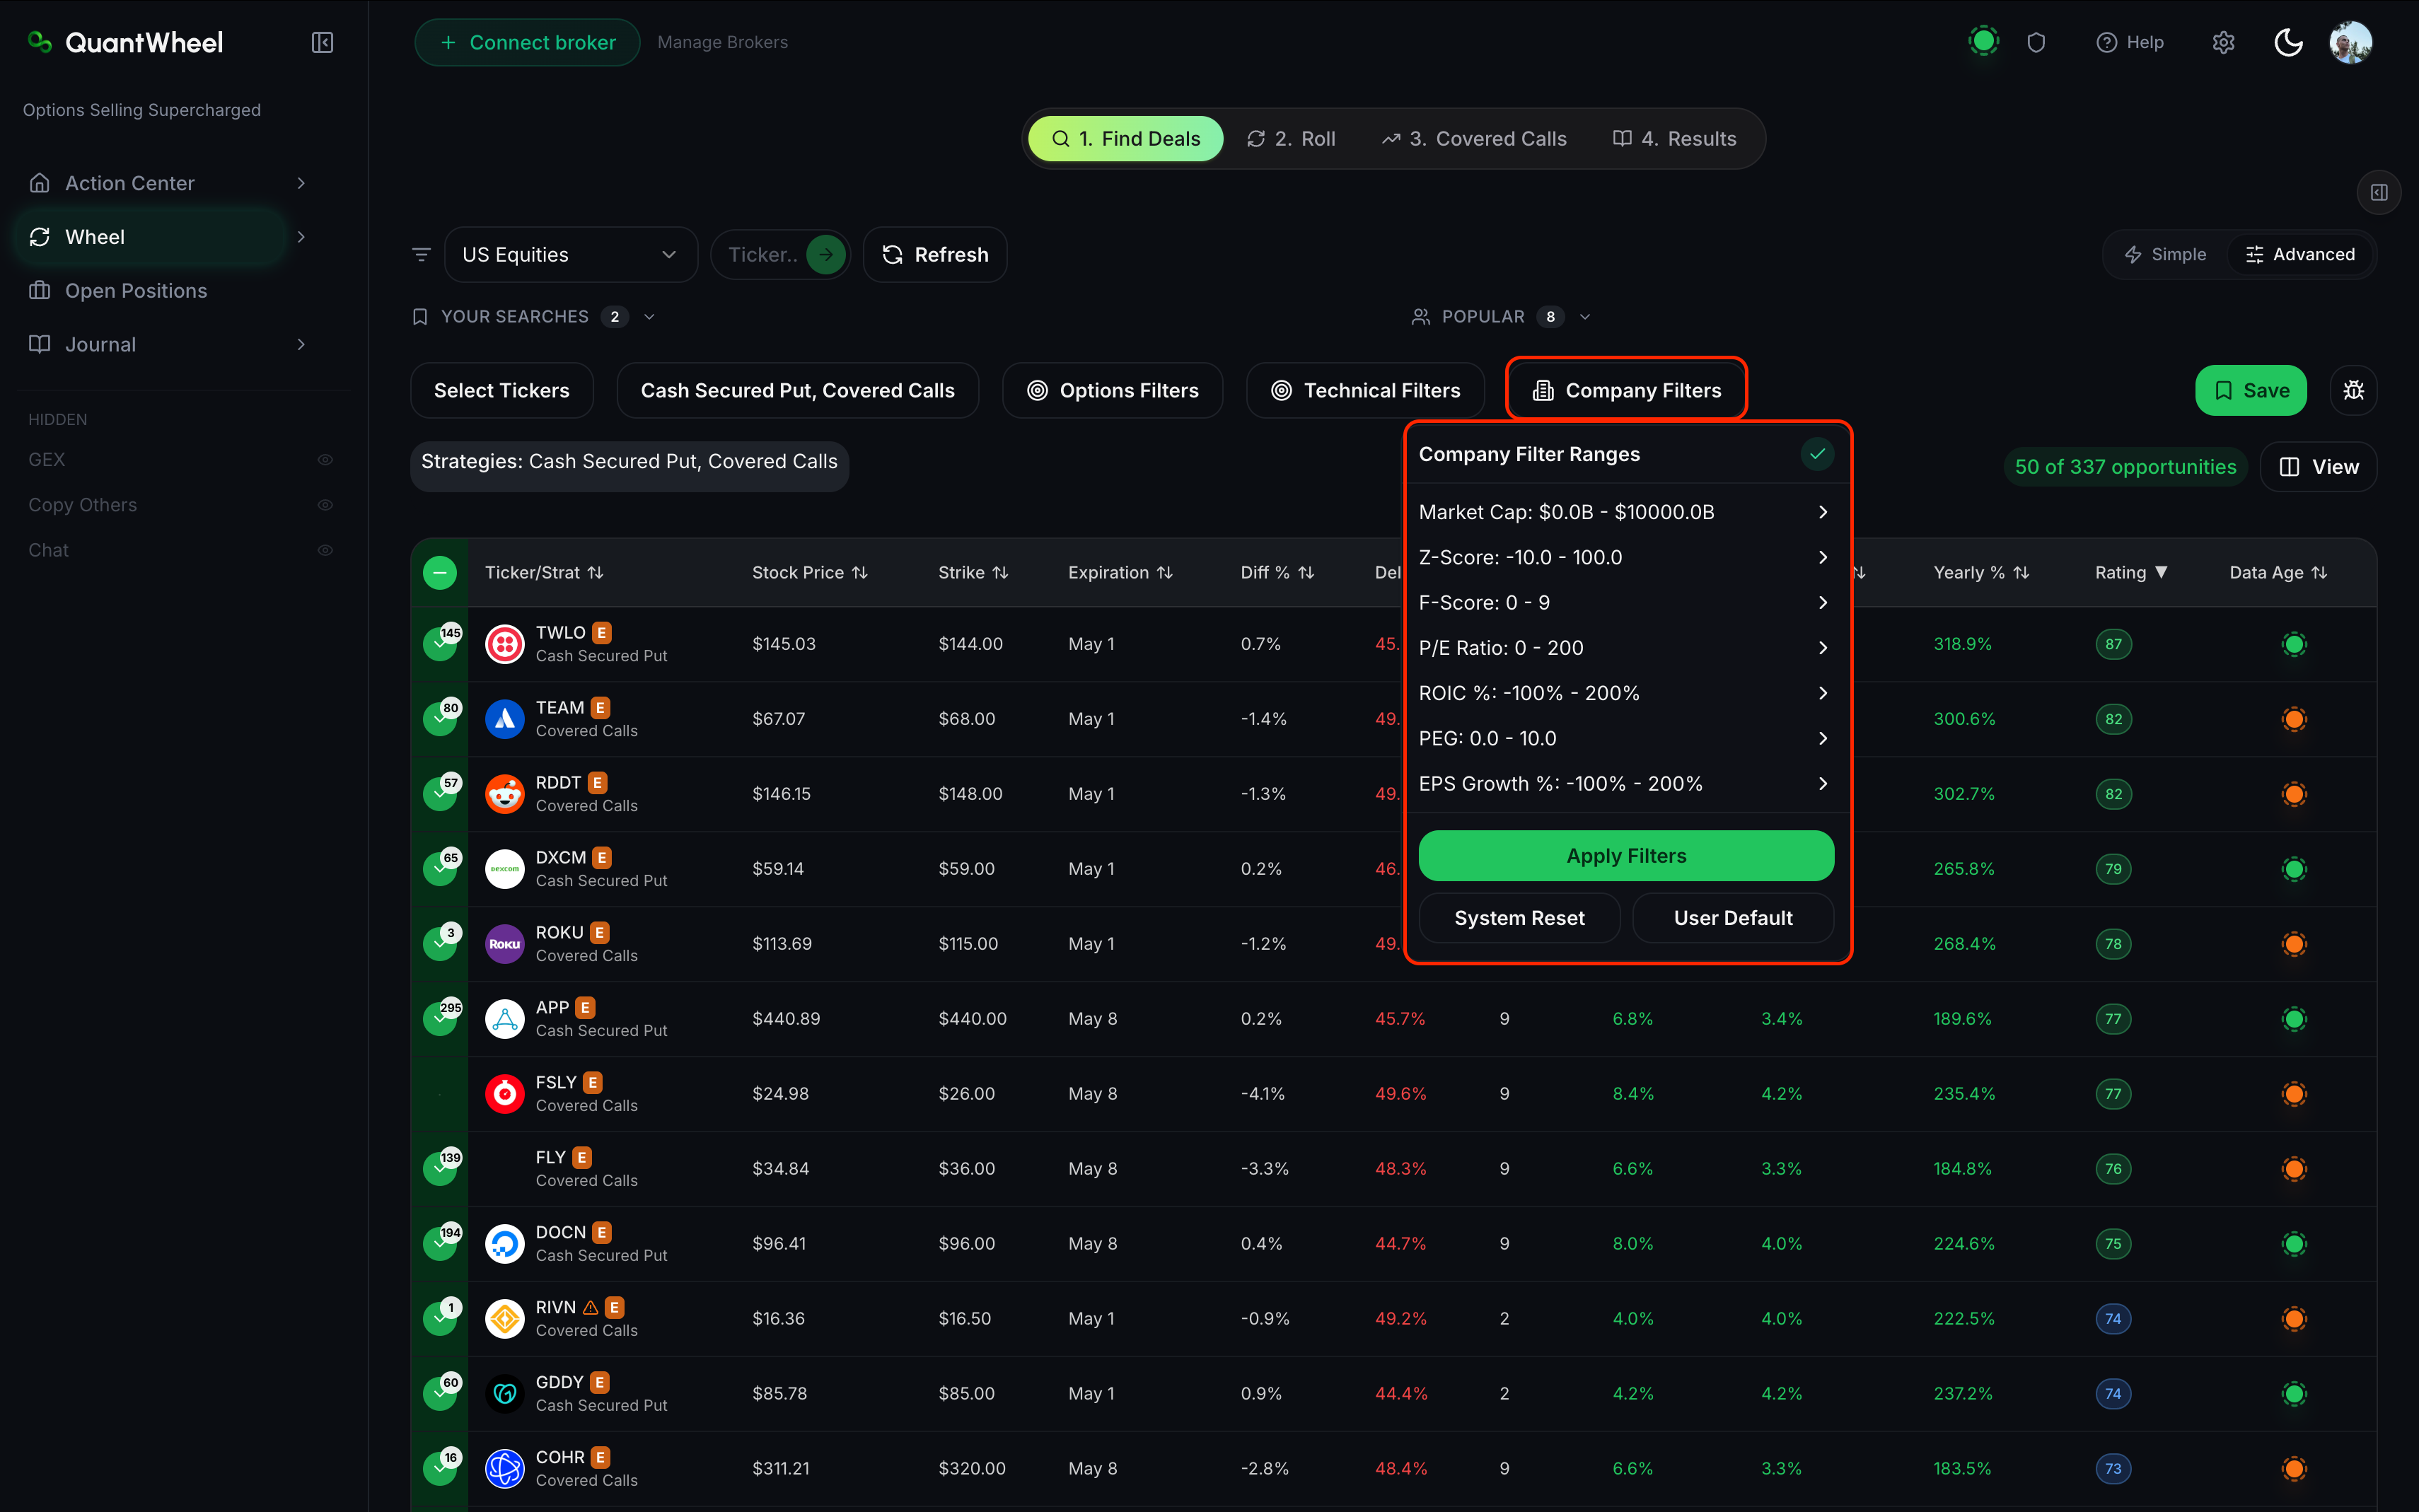The image size is (2419, 1512).
Task: Click the data age indicator for TWLO row
Action: pyautogui.click(x=2294, y=644)
